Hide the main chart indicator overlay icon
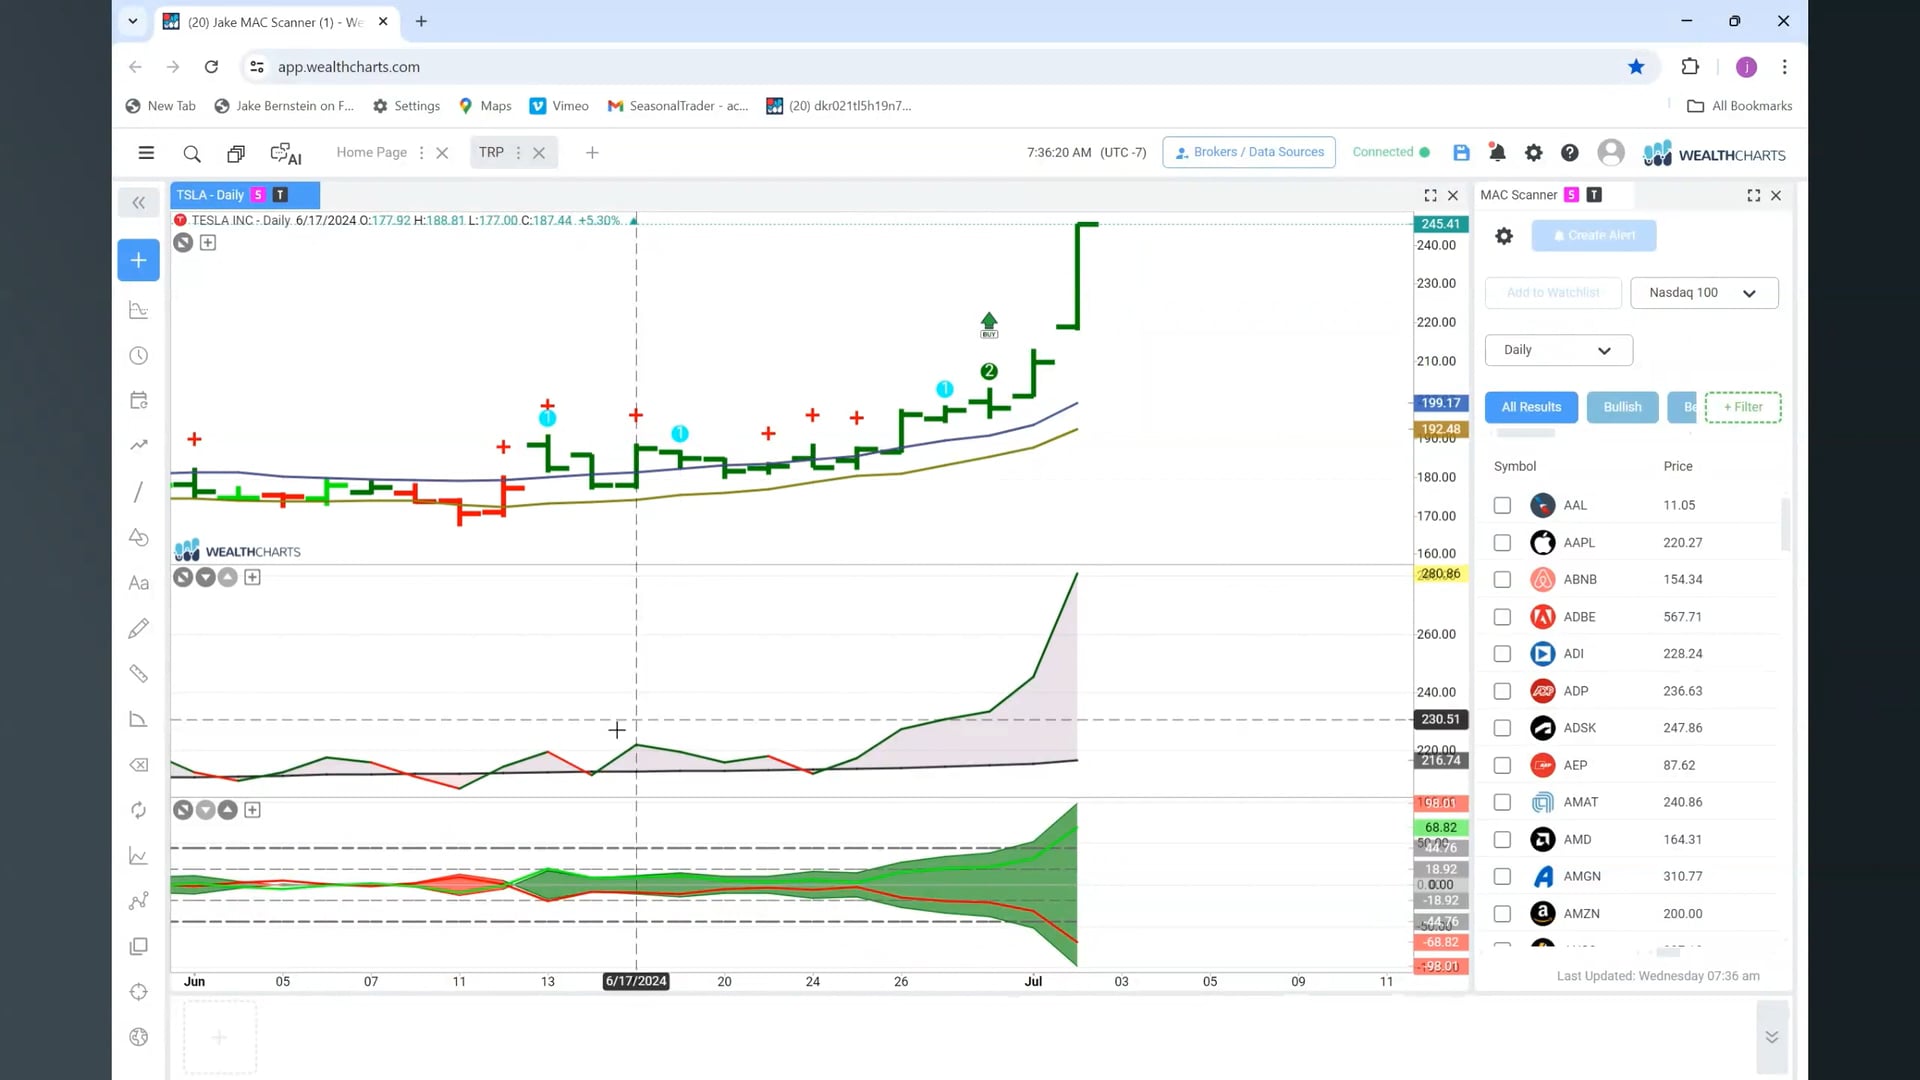Screen dimensions: 1920x1080 pyautogui.click(x=183, y=242)
